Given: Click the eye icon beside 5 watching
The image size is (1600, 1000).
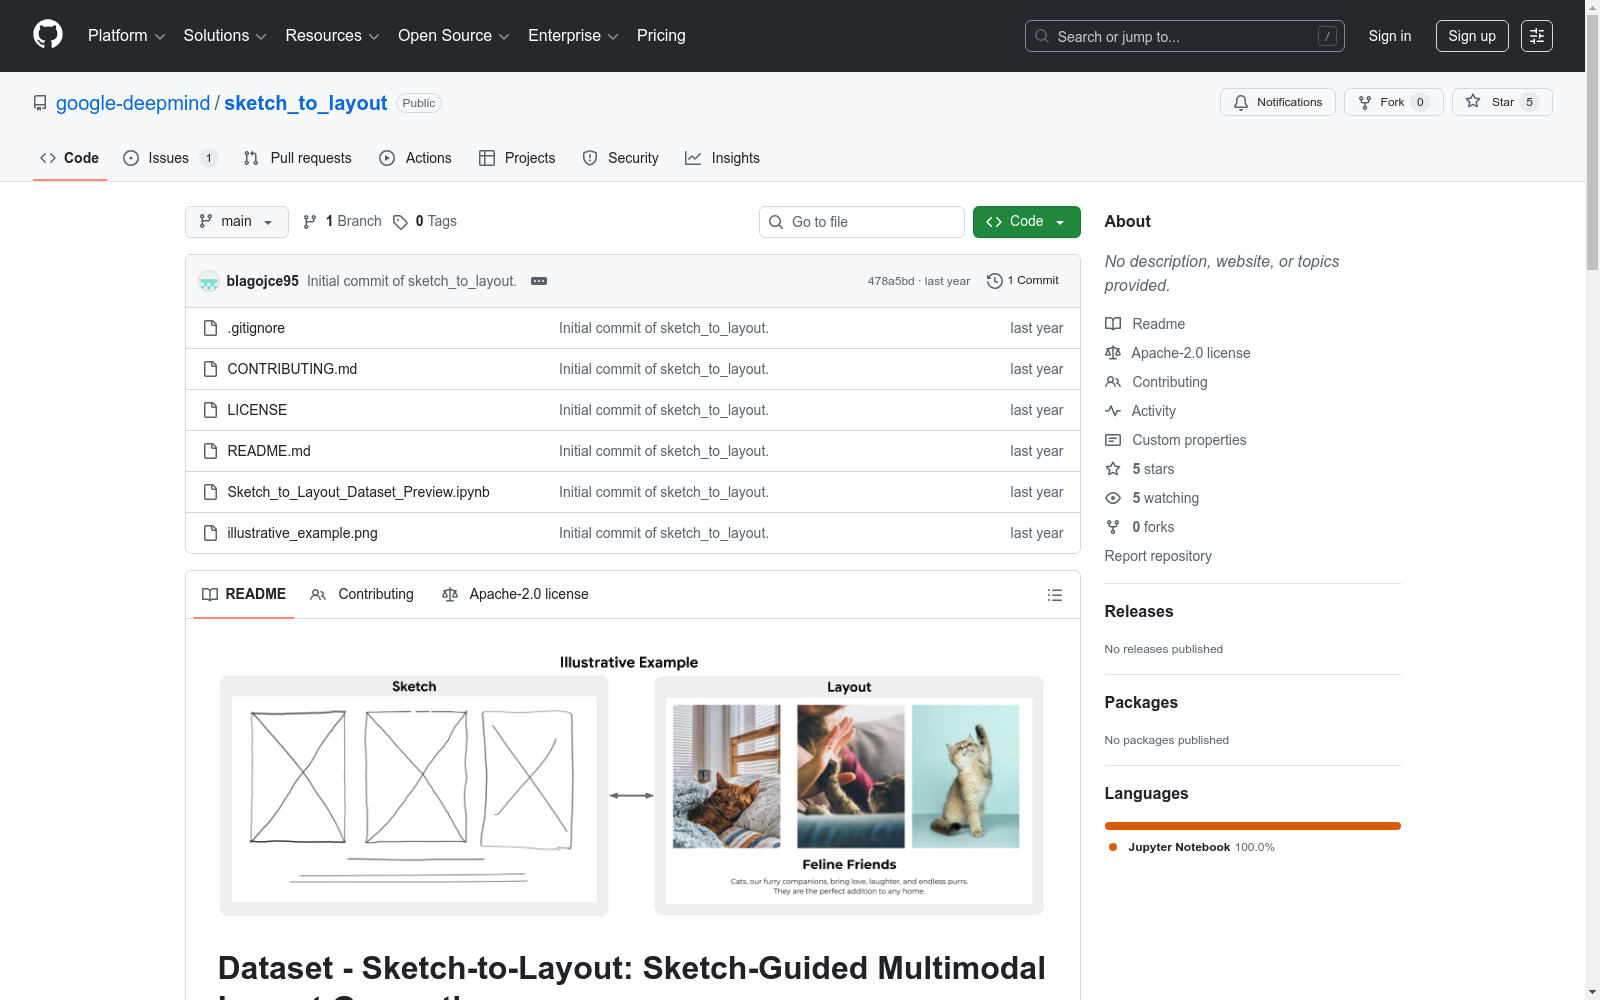Looking at the screenshot, I should coord(1113,498).
